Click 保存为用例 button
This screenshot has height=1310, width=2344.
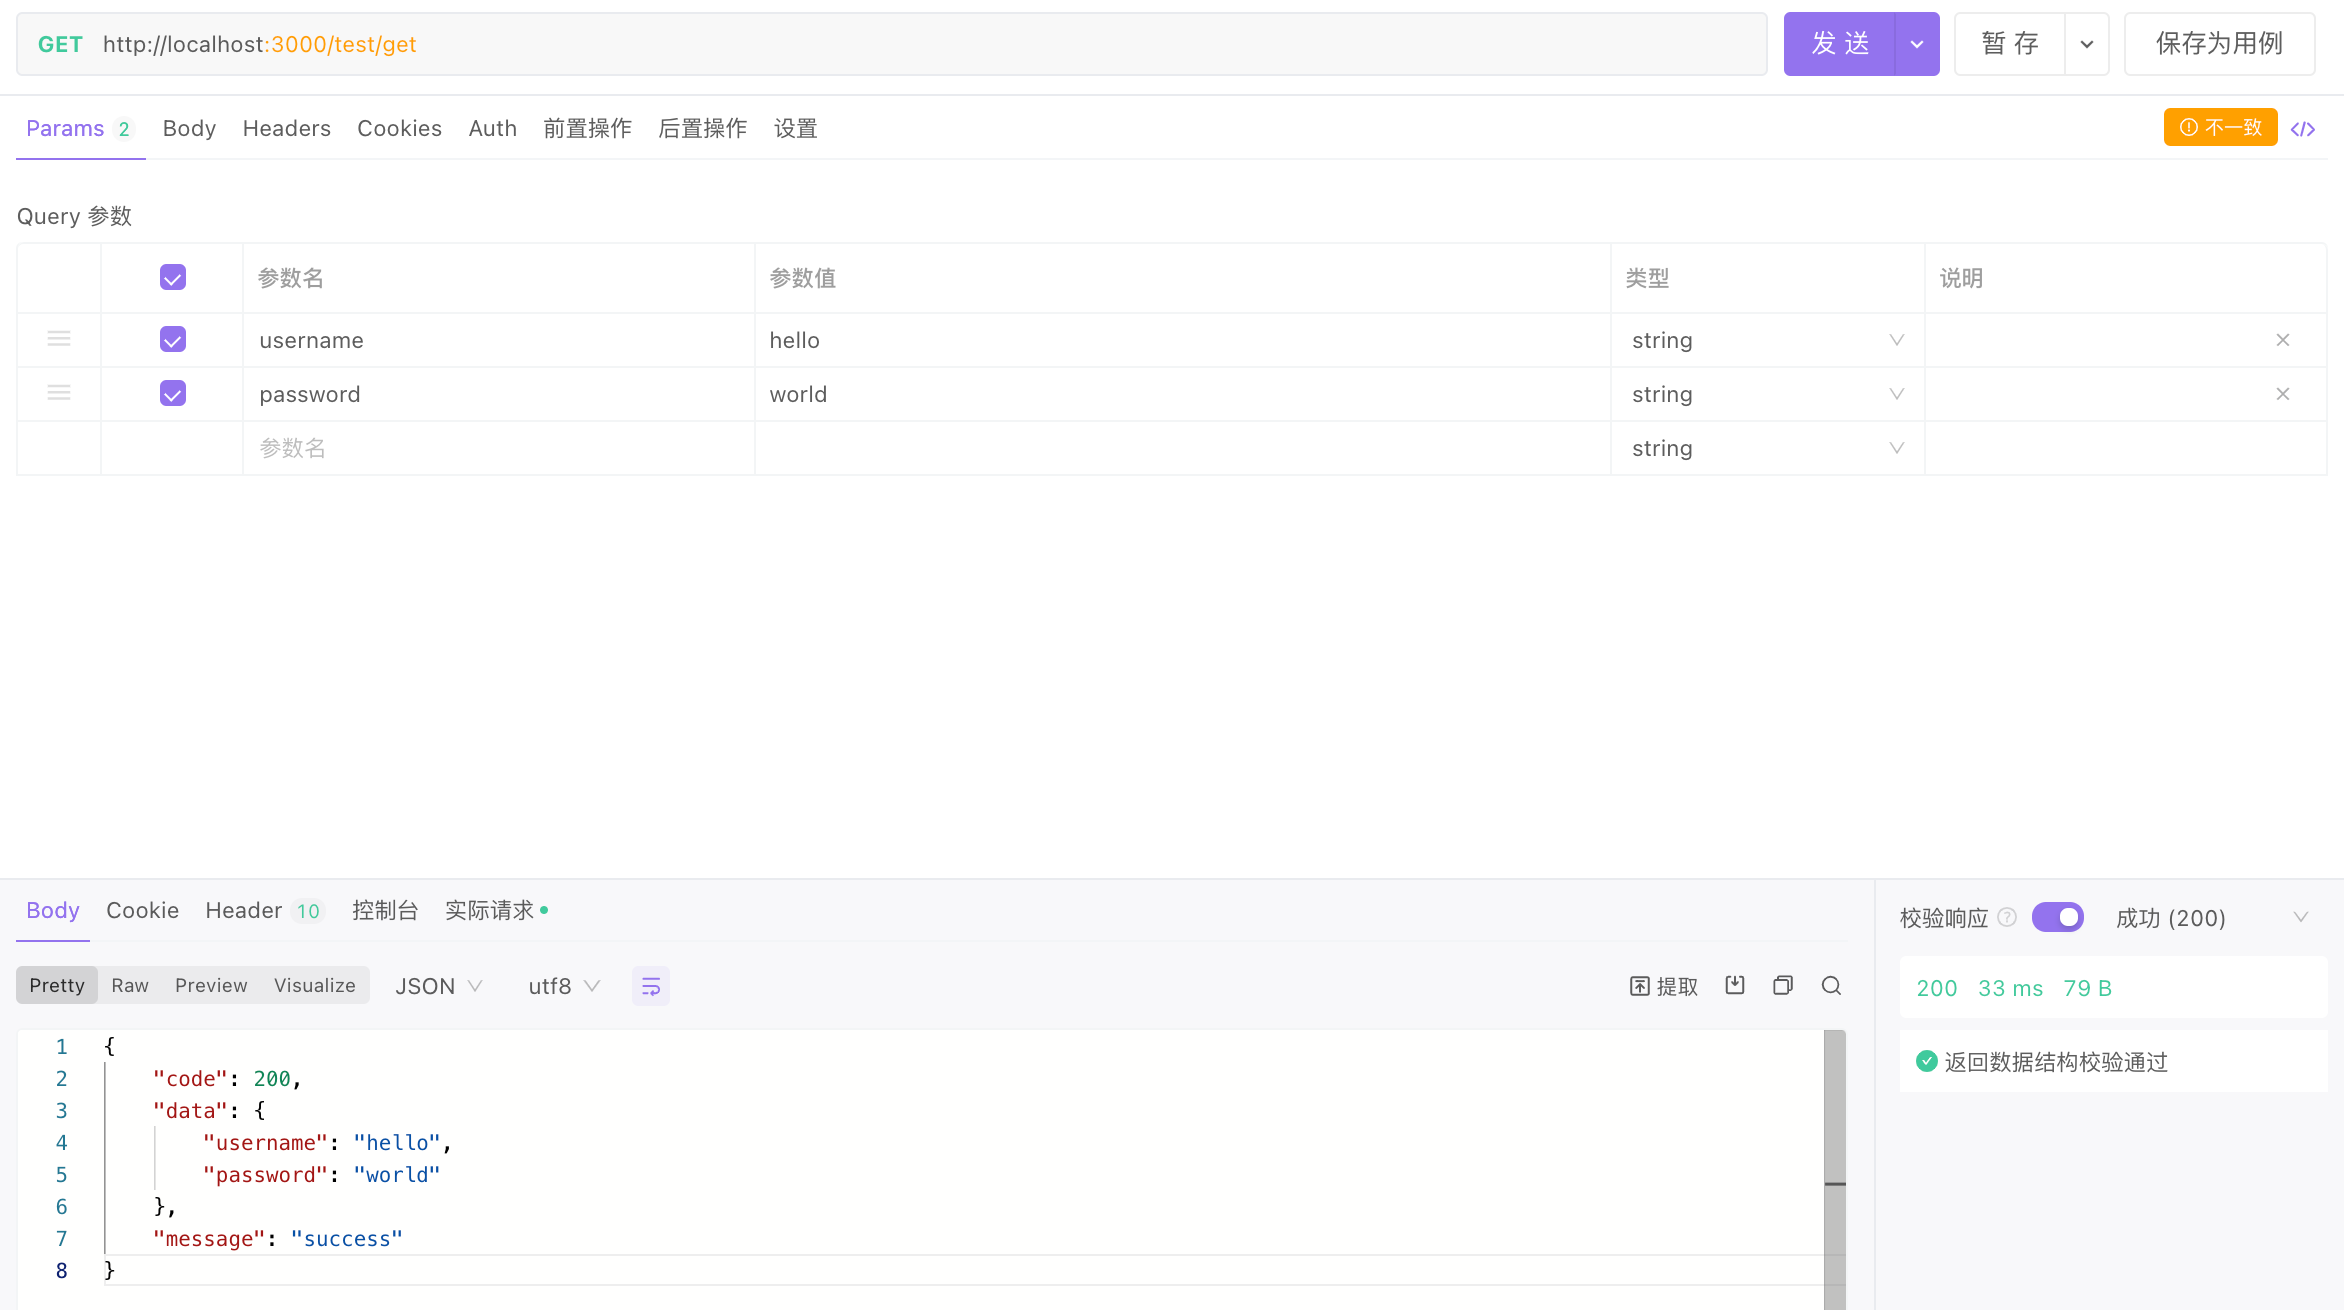coord(2219,44)
